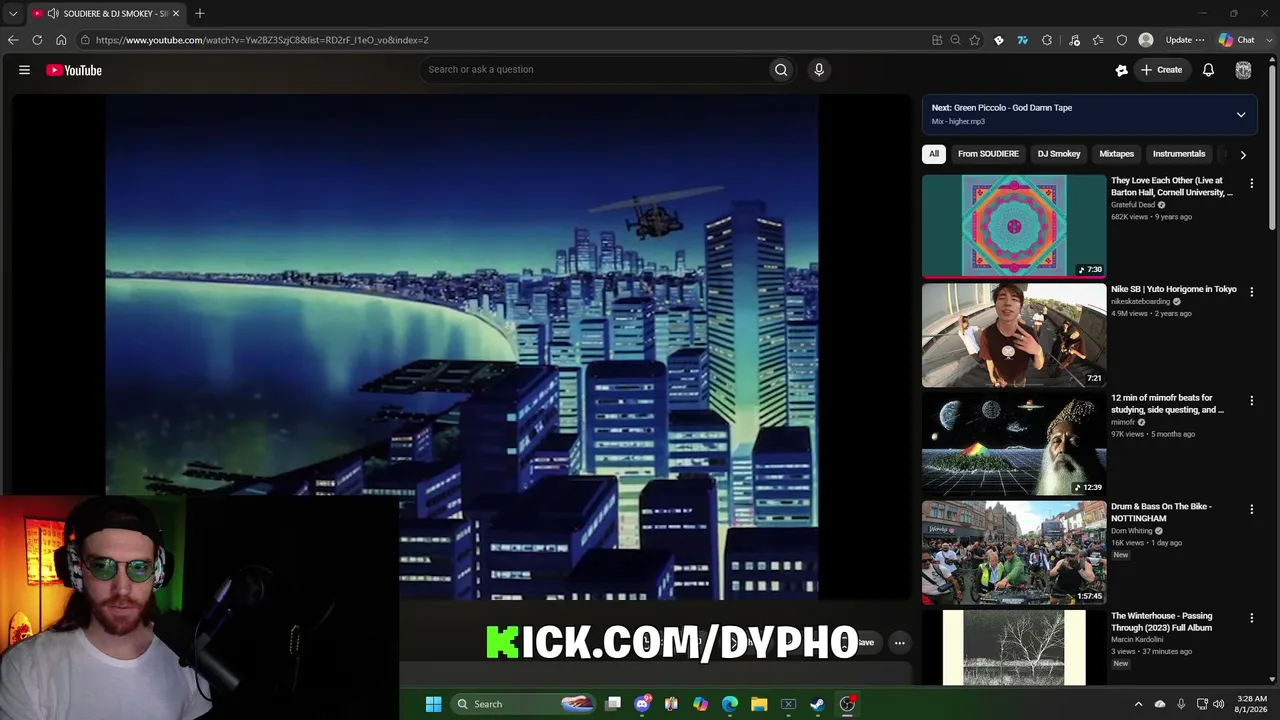This screenshot has width=1280, height=720.
Task: Open options for Drum & Bass video
Action: tap(1251, 509)
